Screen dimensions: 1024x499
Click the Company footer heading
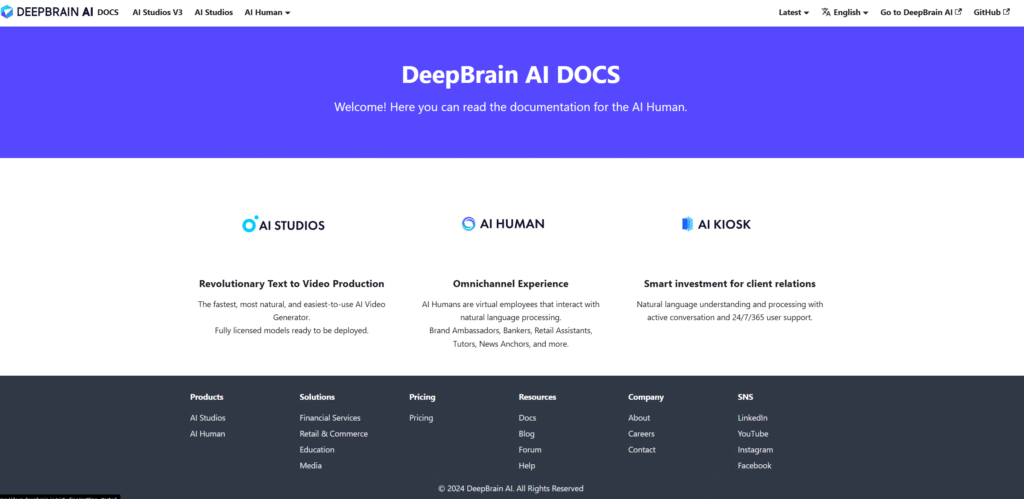[646, 397]
